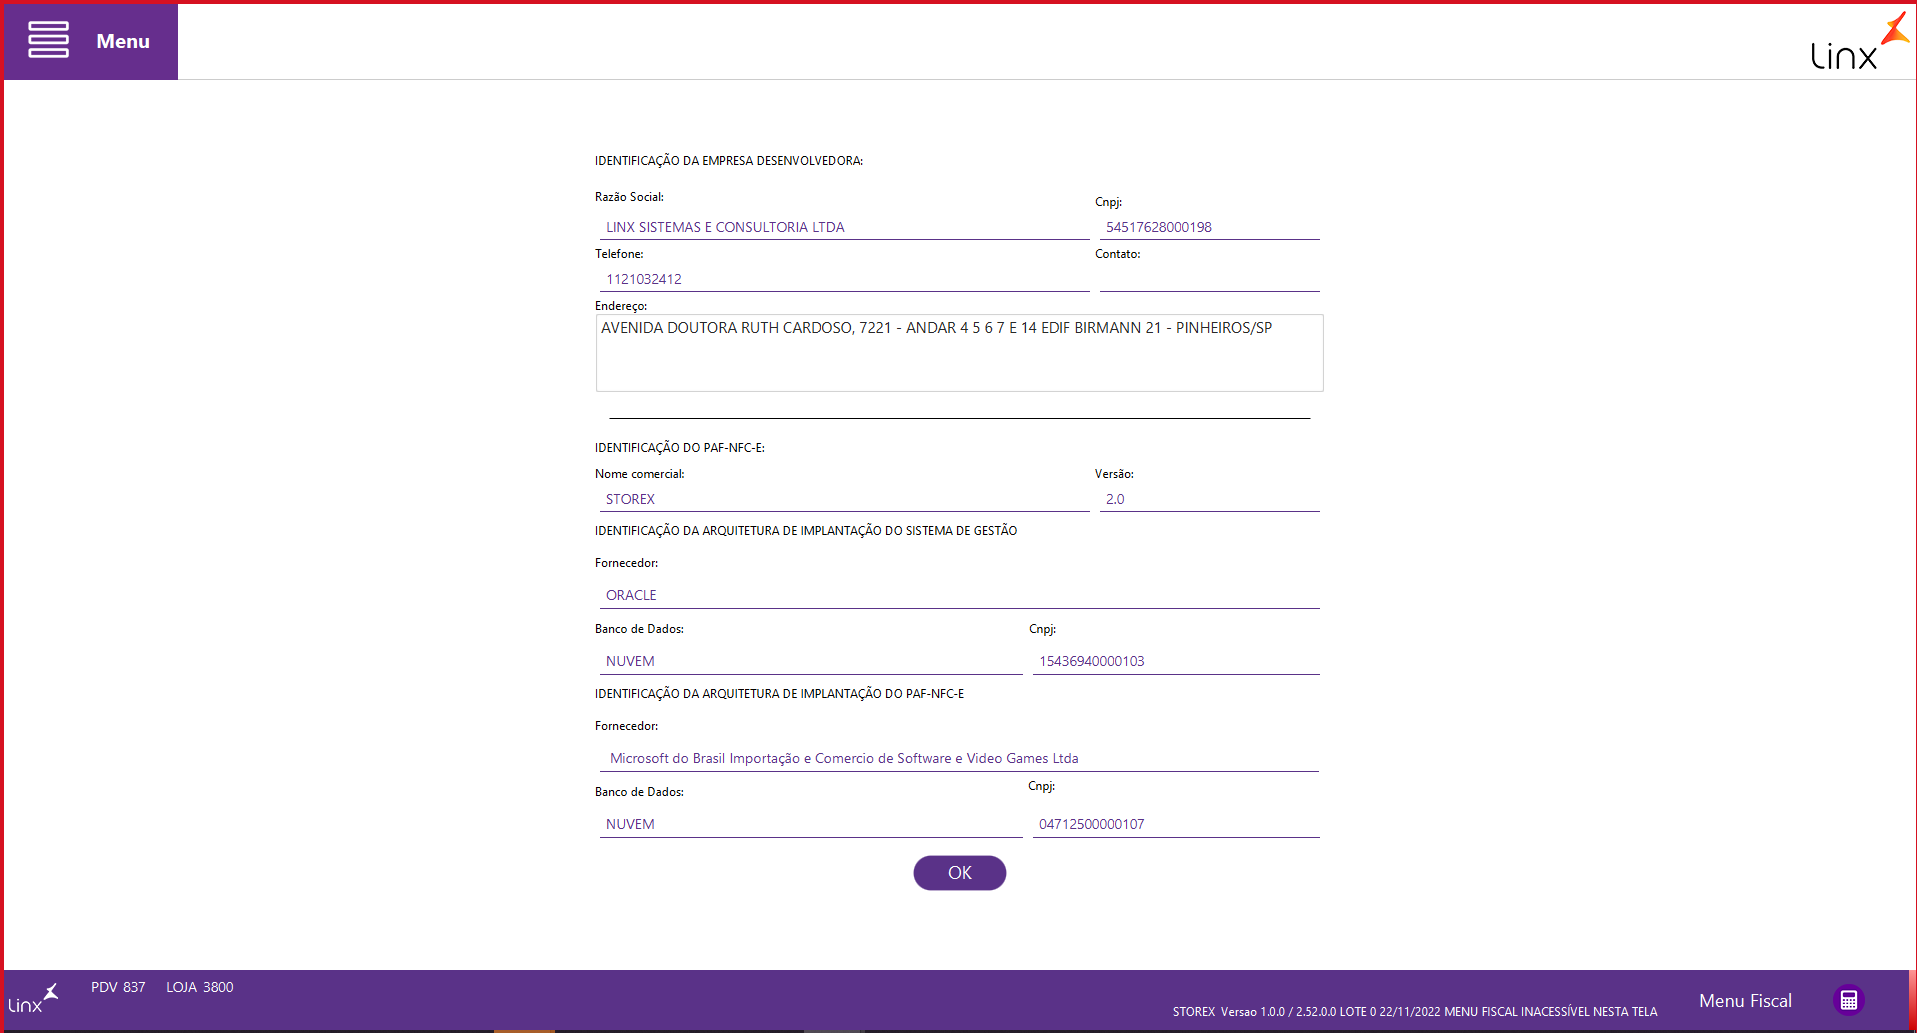Viewport: 1917px width, 1033px height.
Task: Select the Razão Social field
Action: coord(844,227)
